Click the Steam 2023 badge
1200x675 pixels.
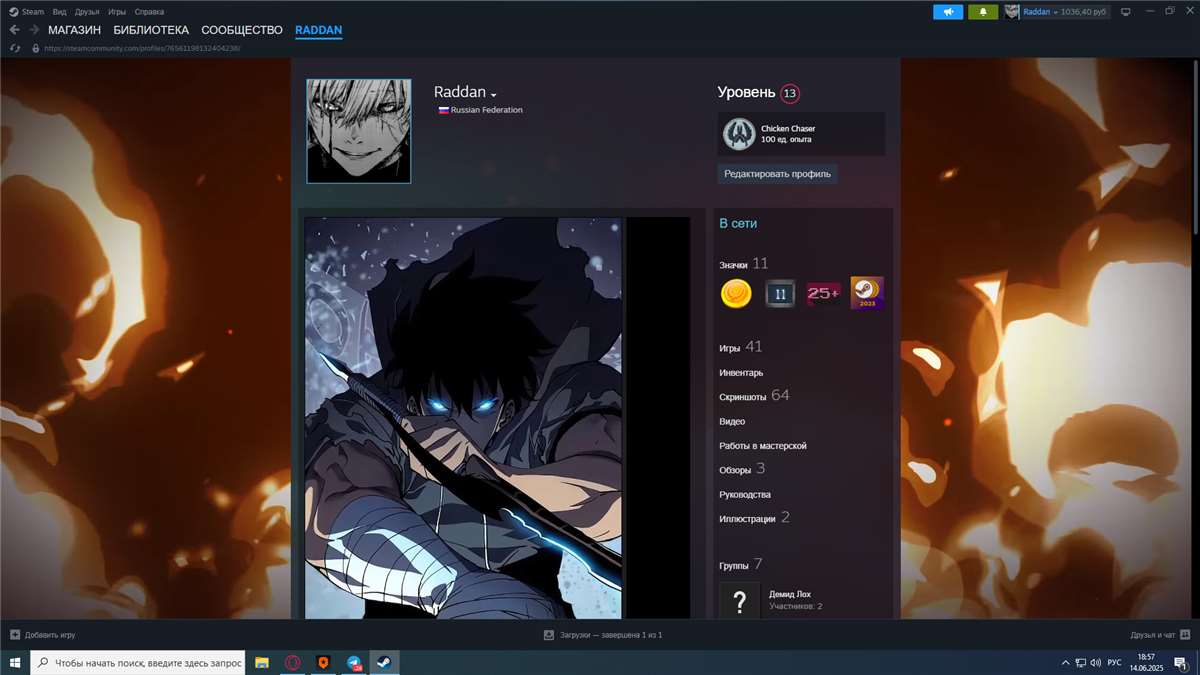867,293
